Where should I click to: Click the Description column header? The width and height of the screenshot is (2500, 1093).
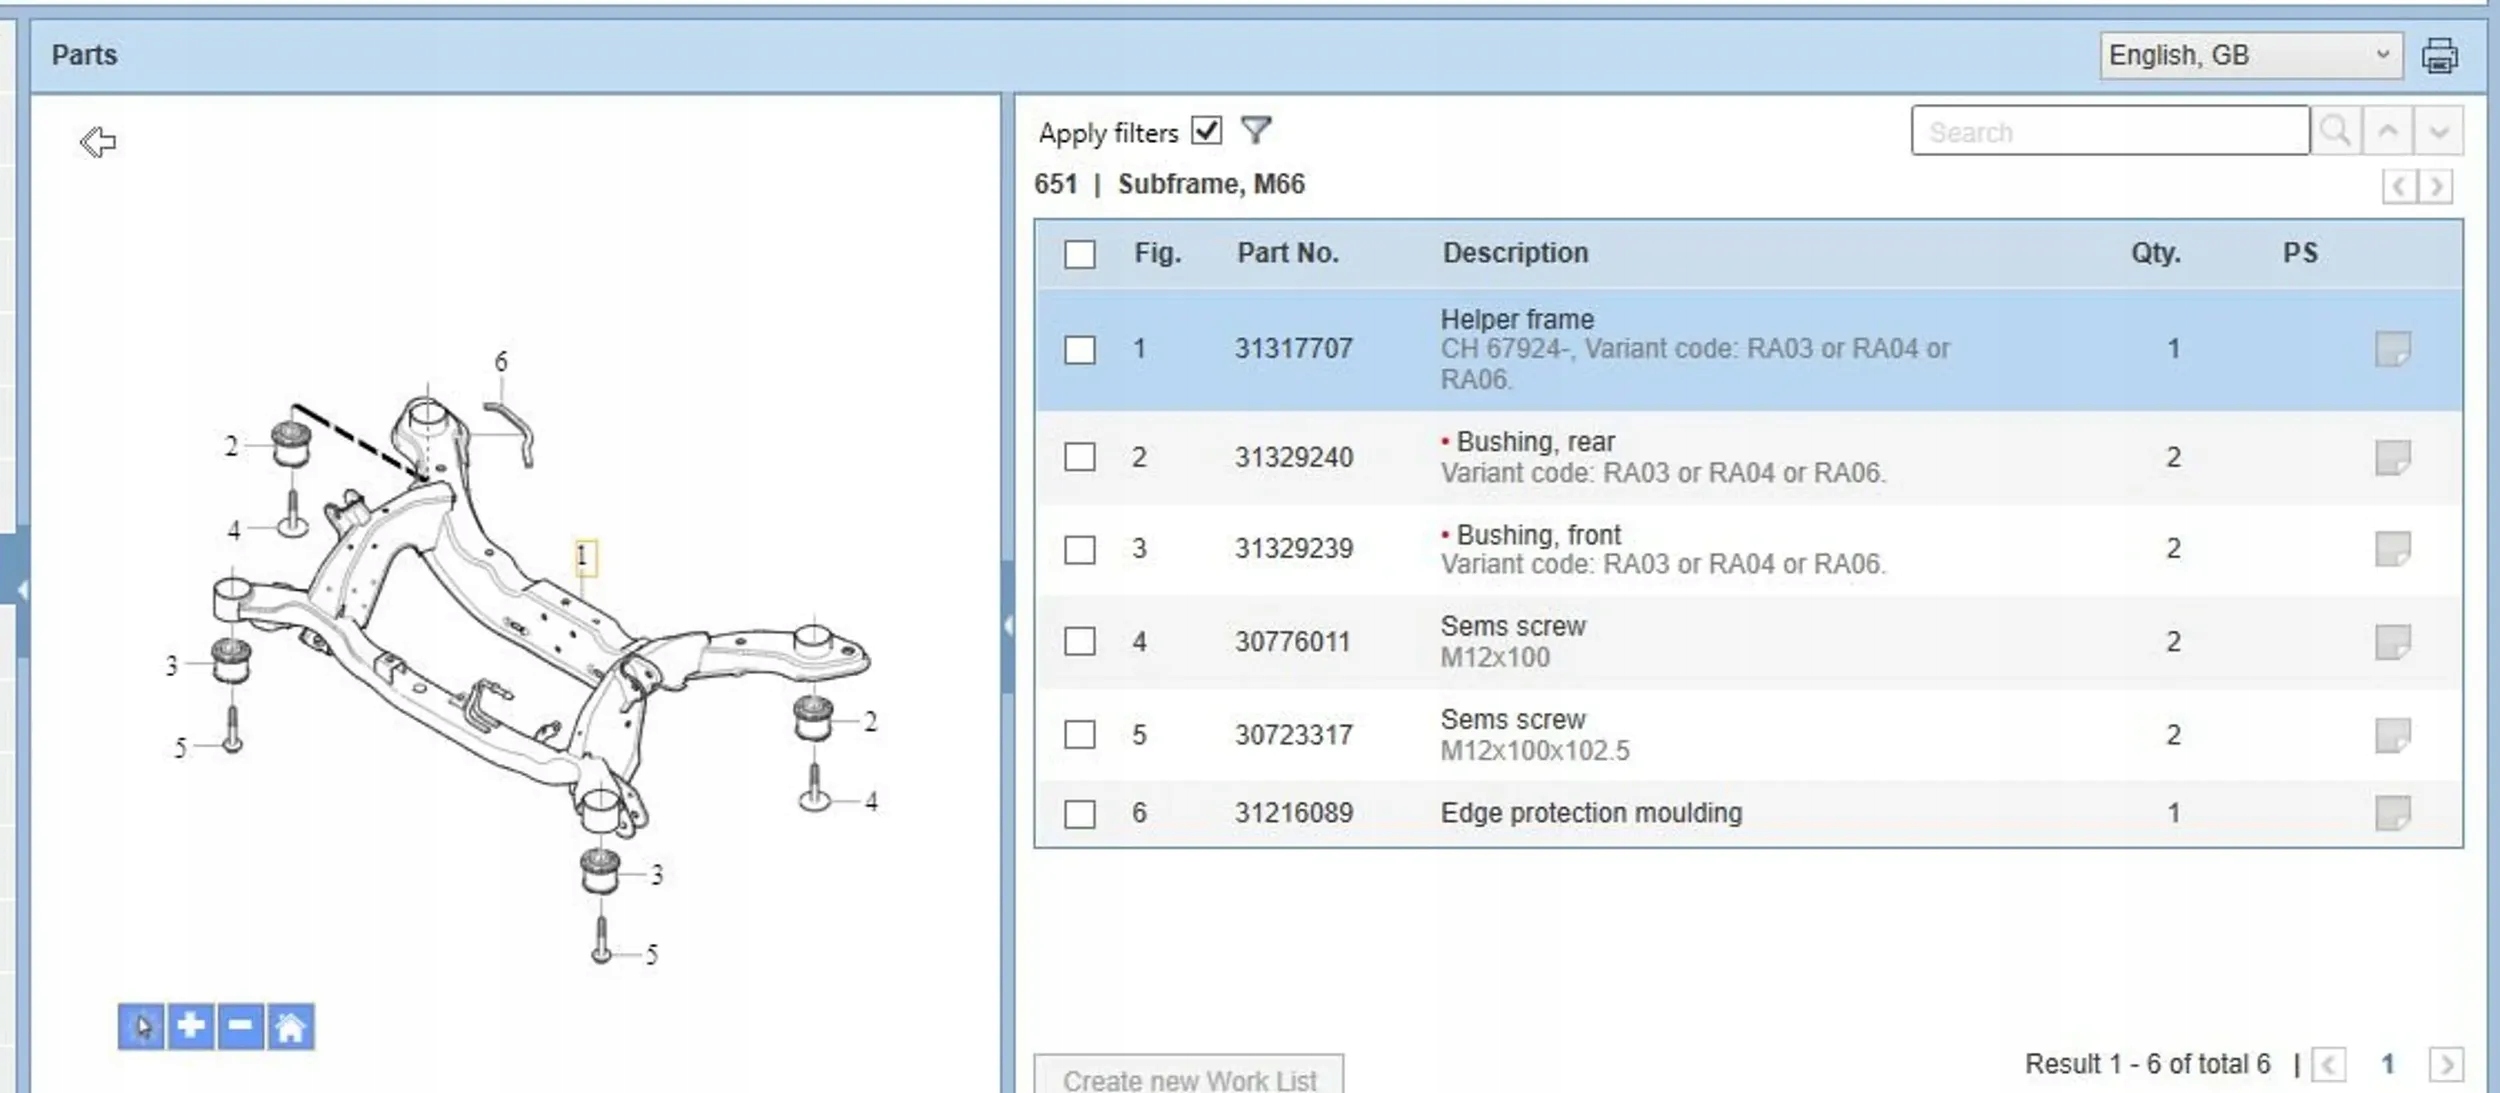point(1514,253)
